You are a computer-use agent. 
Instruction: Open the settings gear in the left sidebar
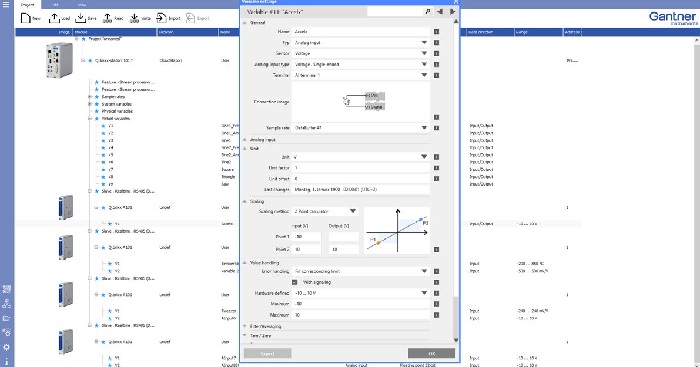pyautogui.click(x=7, y=347)
